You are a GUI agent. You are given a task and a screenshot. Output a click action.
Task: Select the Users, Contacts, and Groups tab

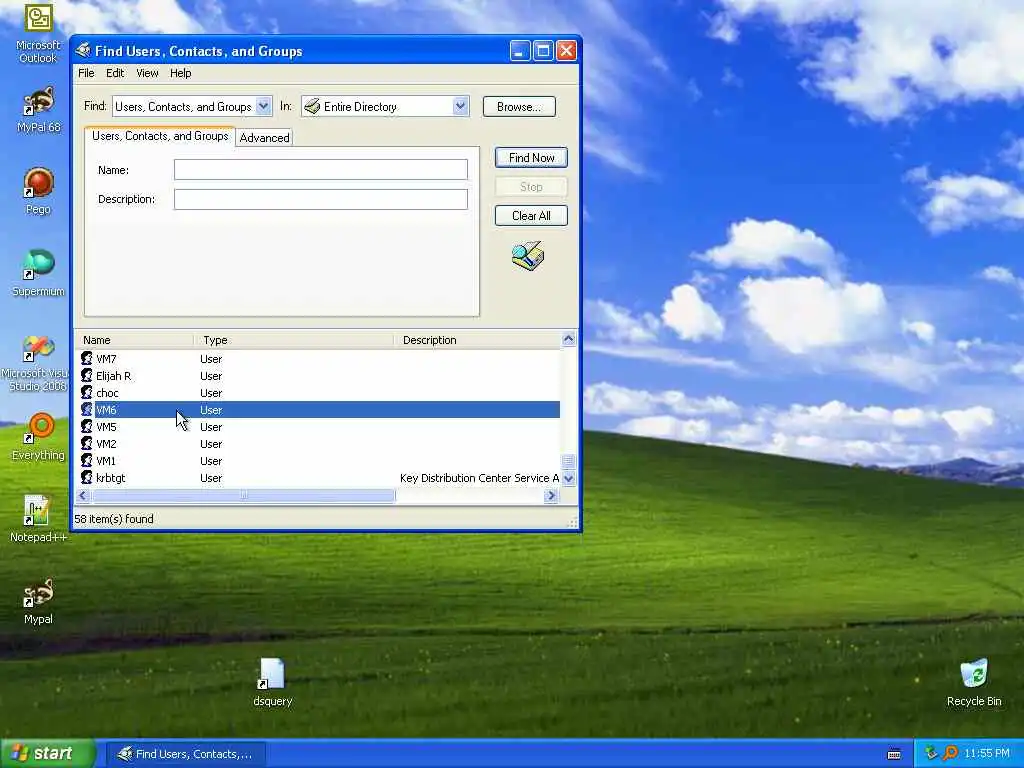point(160,136)
